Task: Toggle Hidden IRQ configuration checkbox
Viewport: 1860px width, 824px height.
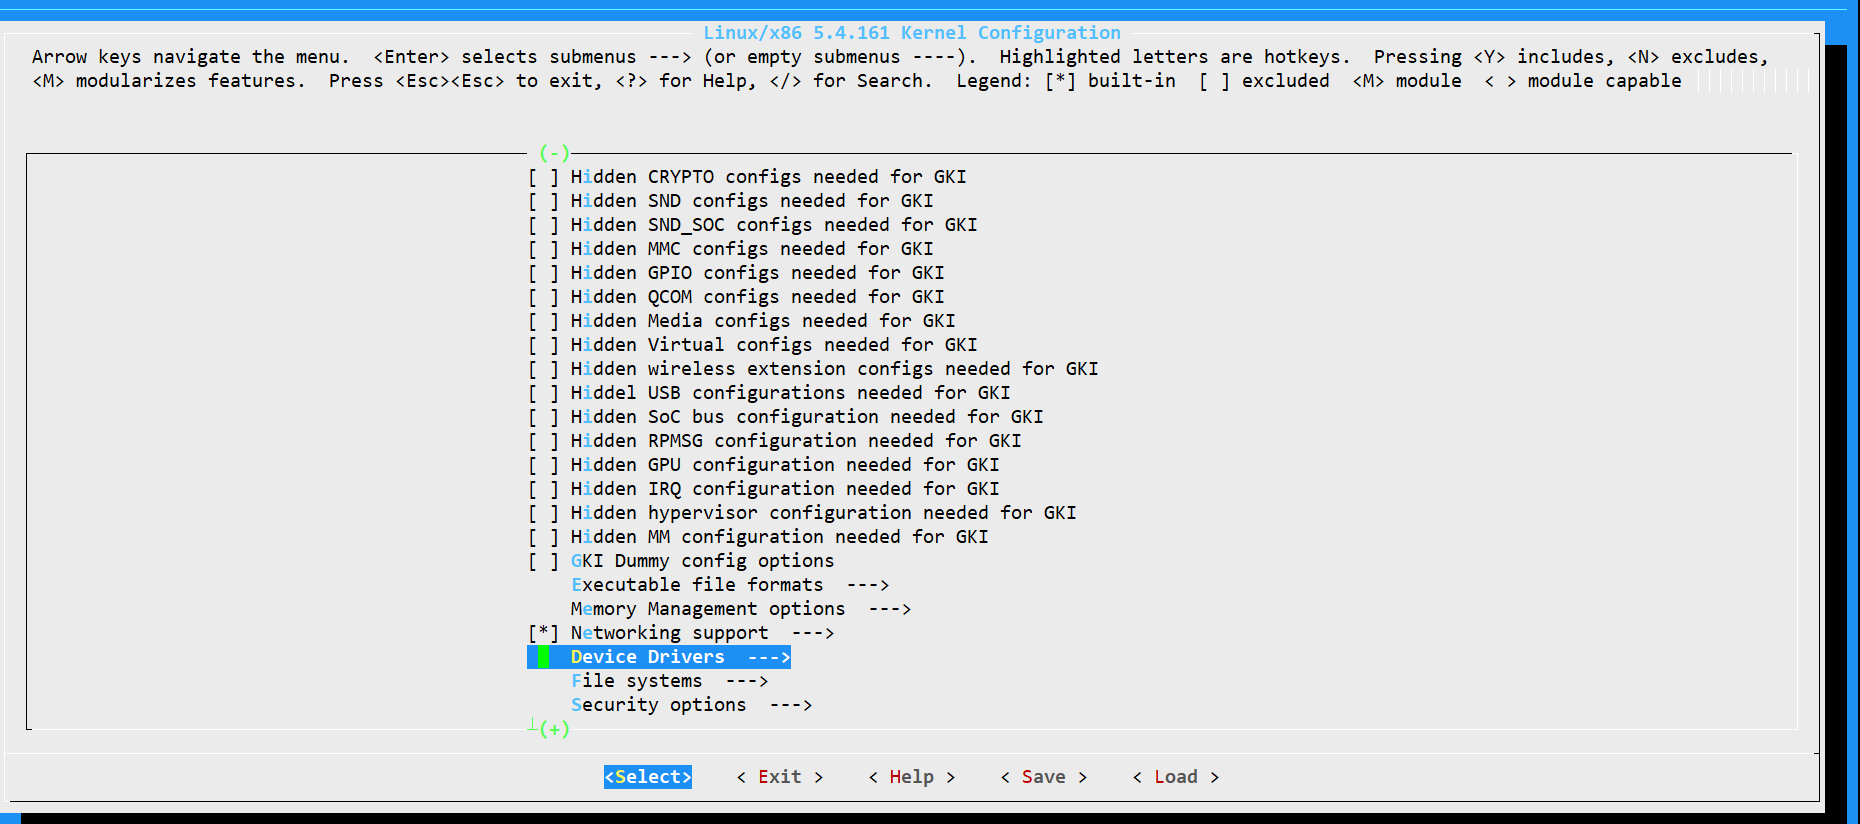Action: [x=543, y=489]
